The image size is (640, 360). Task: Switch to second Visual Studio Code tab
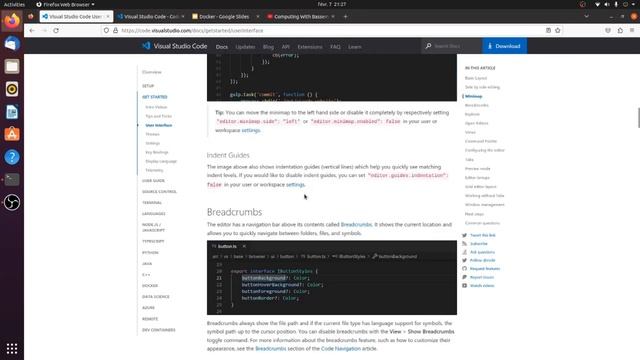pos(151,17)
